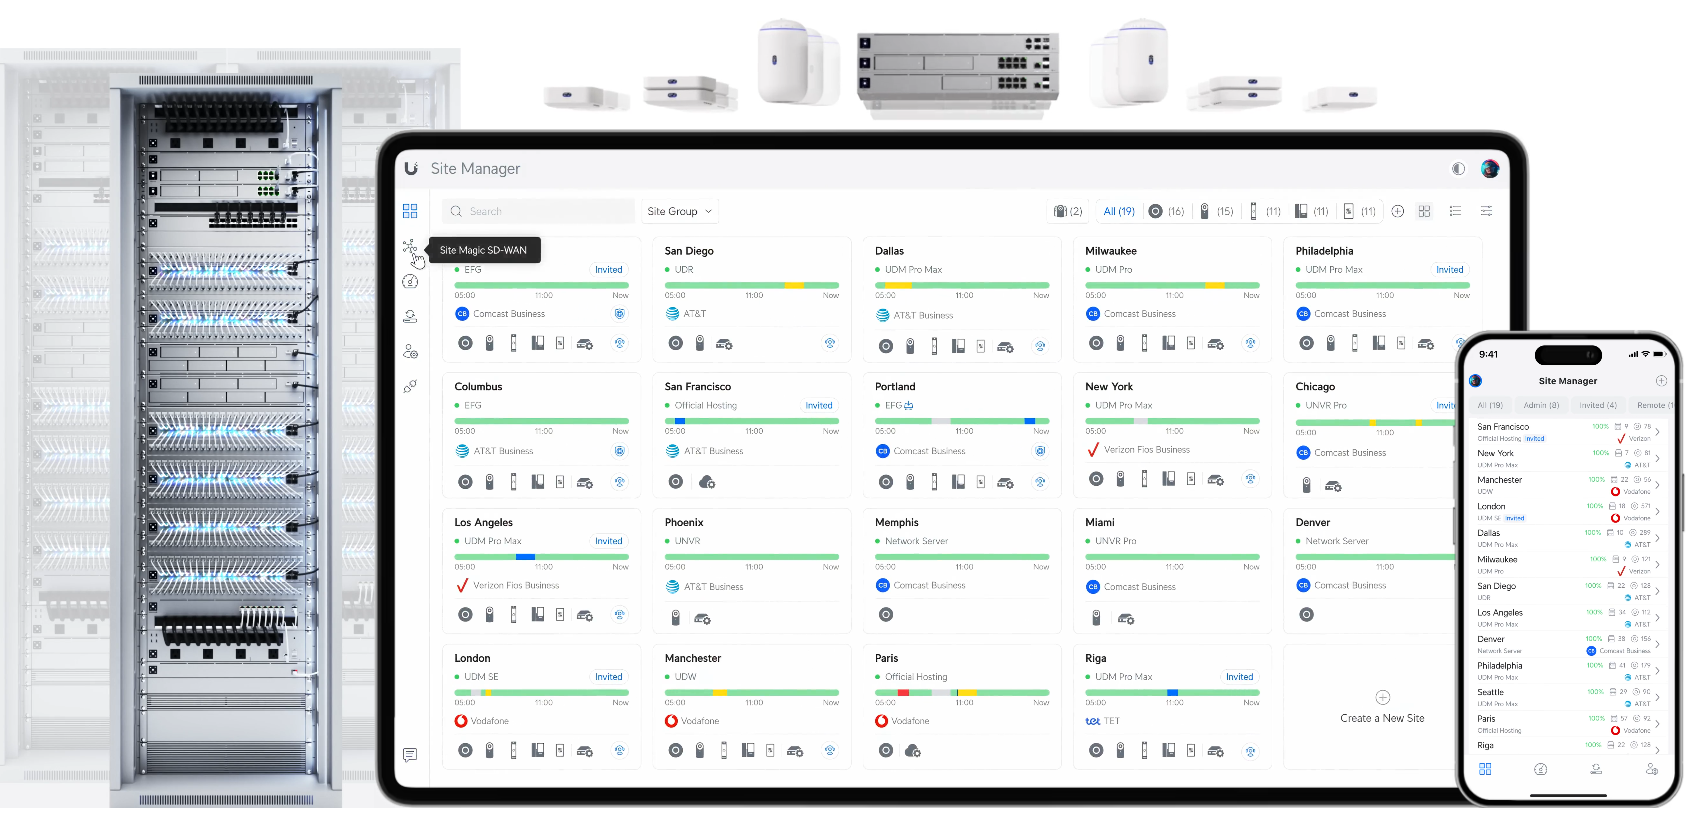
Task: Tap the profile avatar in the phone header
Action: pyautogui.click(x=1475, y=381)
